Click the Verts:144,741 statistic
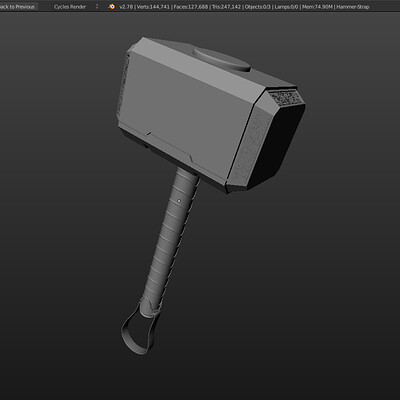The height and width of the screenshot is (400, 400). click(153, 7)
